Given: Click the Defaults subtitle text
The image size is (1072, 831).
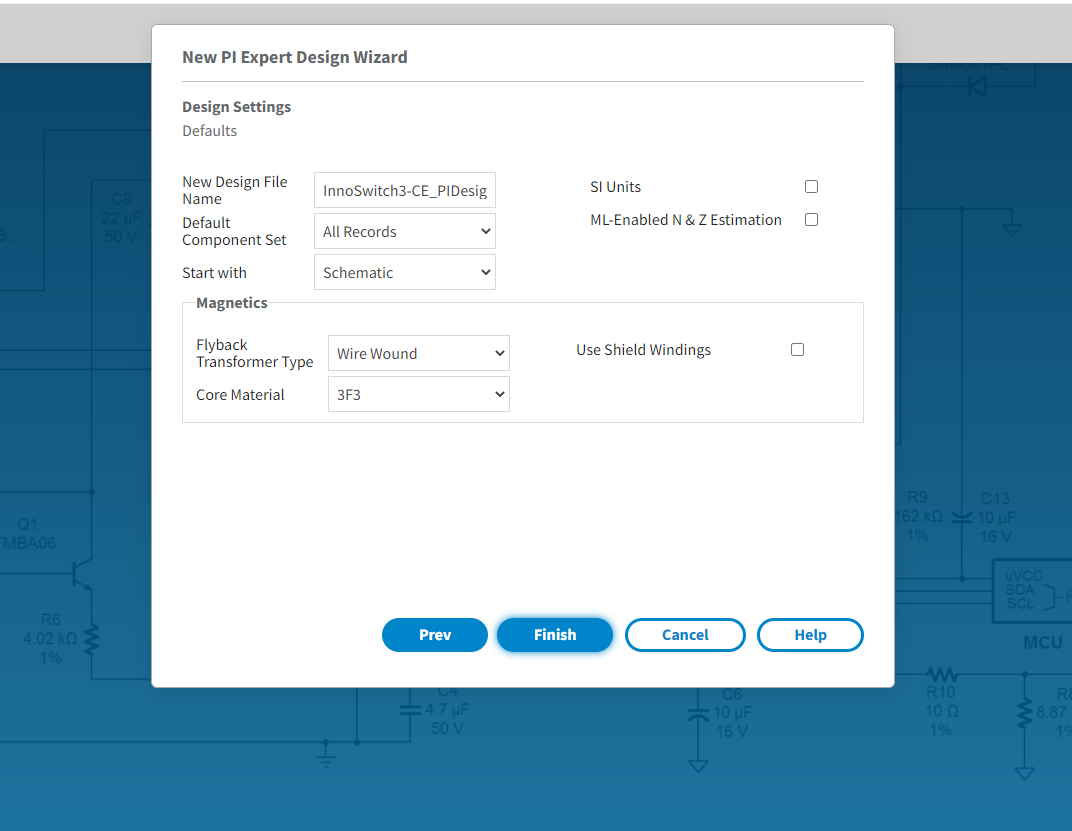Looking at the screenshot, I should point(209,131).
